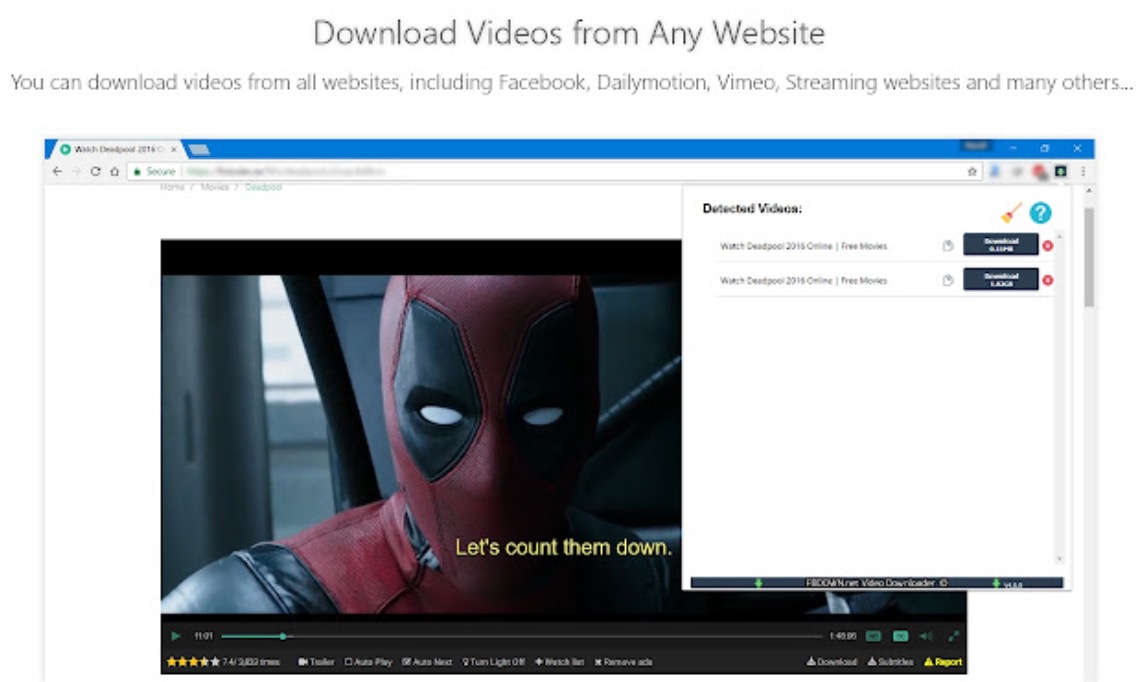
Task: Select the Watch Deadpool 2016 browser tab
Action: pos(115,149)
